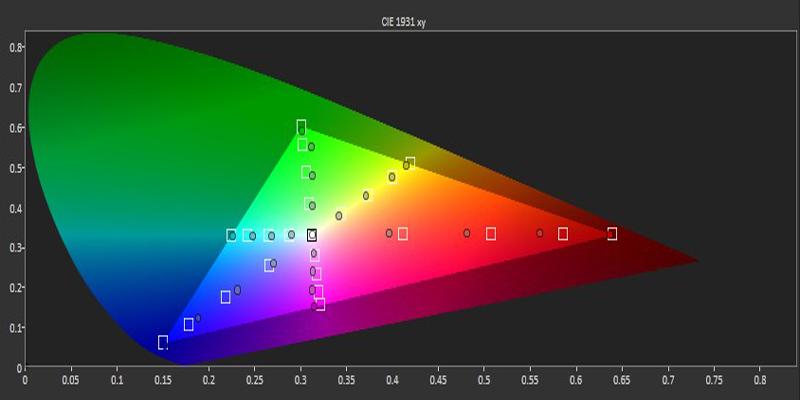Click the red saturation target square near x 0.585
Viewport: 800px width, 400px height.
[563, 234]
